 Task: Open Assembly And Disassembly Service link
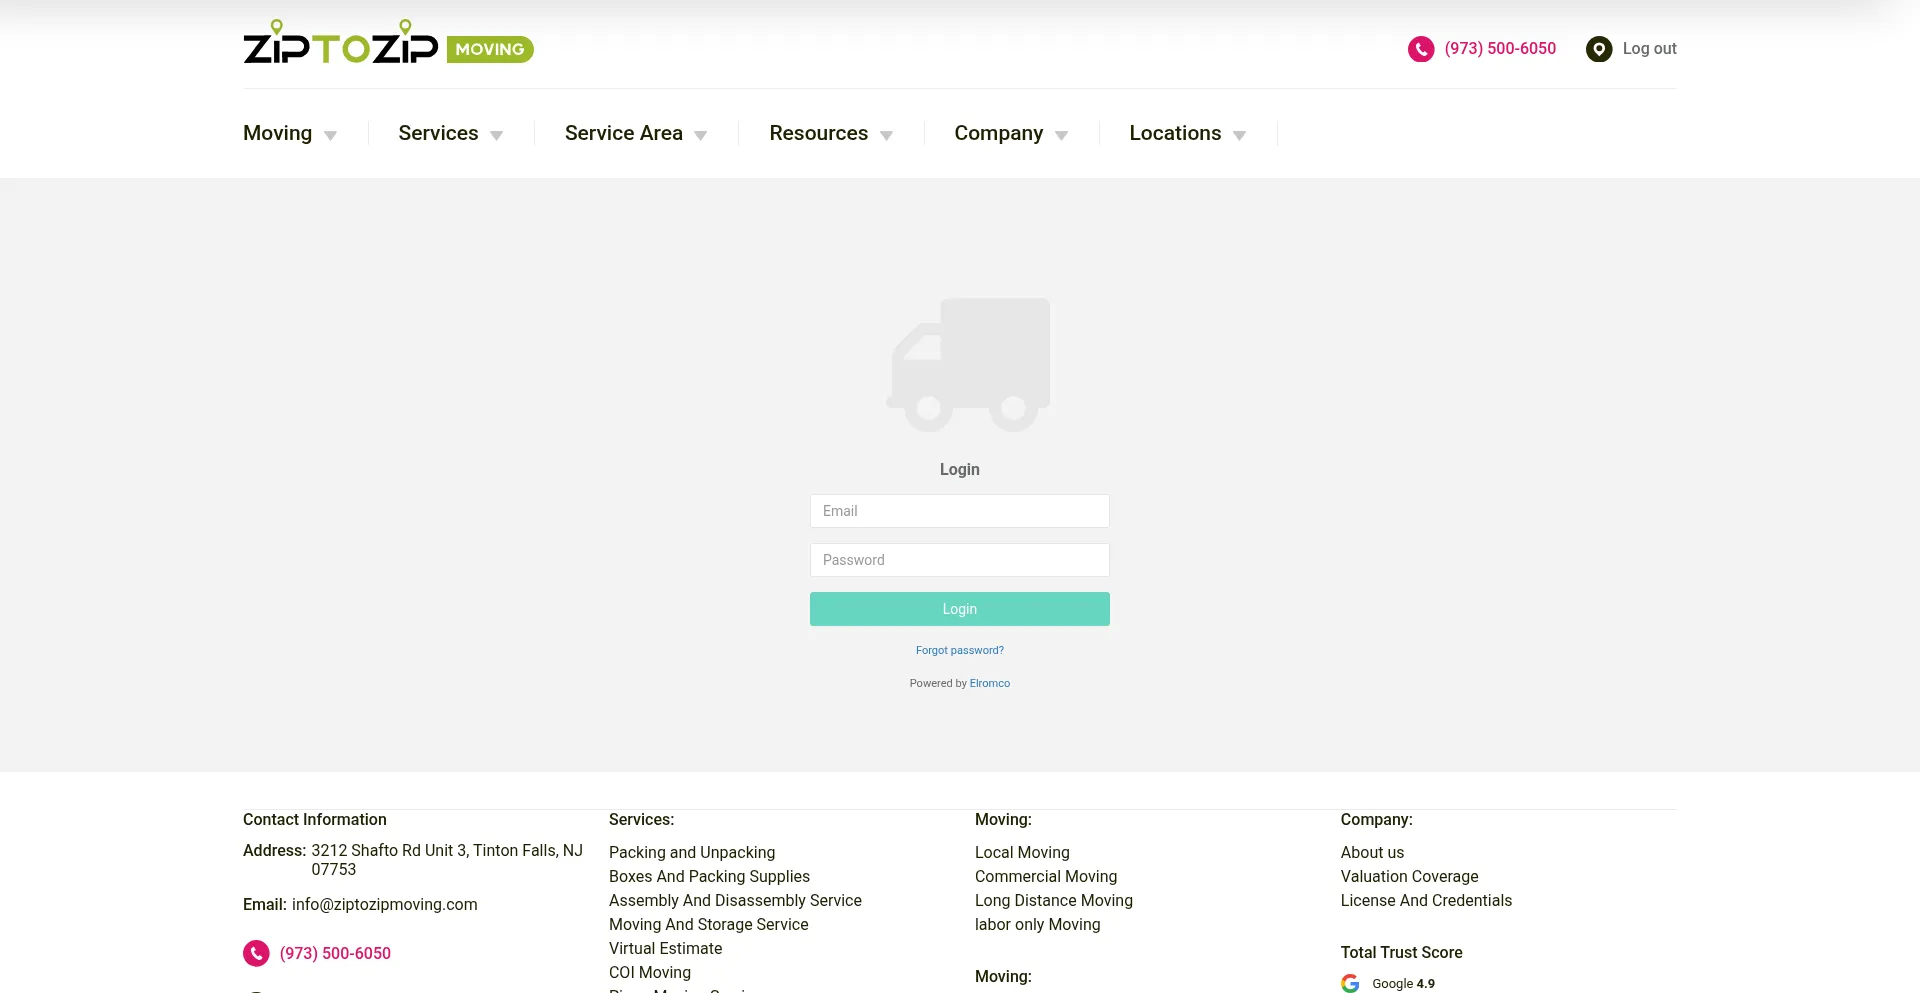pos(735,900)
